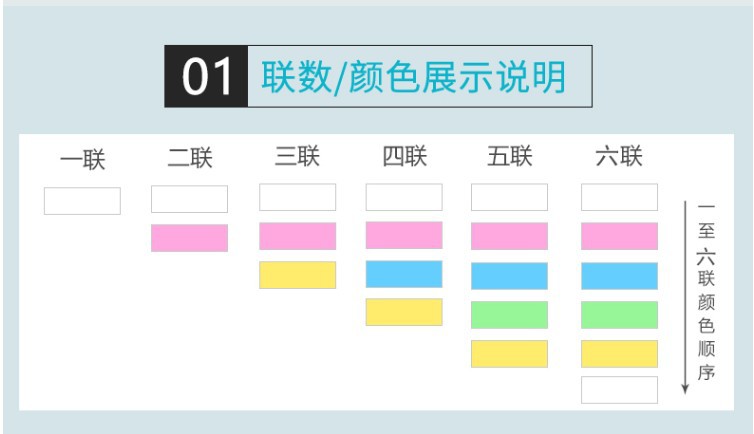
Task: Pick the green swatch in 五联 column
Action: click(x=510, y=315)
